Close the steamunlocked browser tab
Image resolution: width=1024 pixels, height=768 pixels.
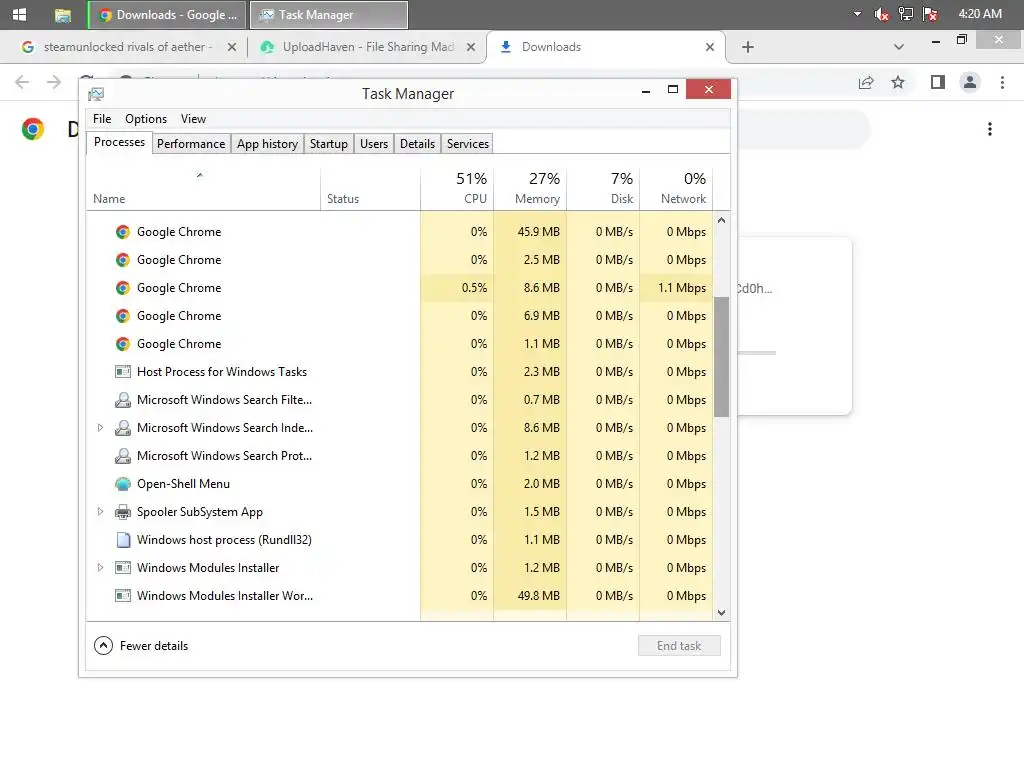pos(232,47)
